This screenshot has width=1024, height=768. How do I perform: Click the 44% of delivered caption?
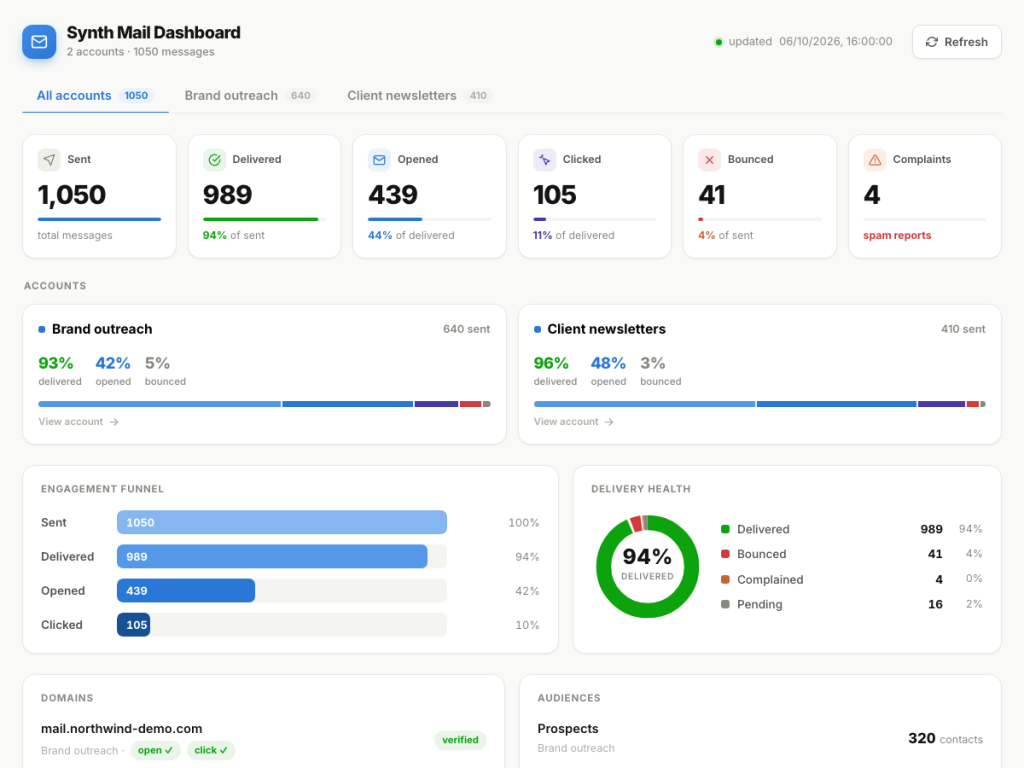[411, 235]
